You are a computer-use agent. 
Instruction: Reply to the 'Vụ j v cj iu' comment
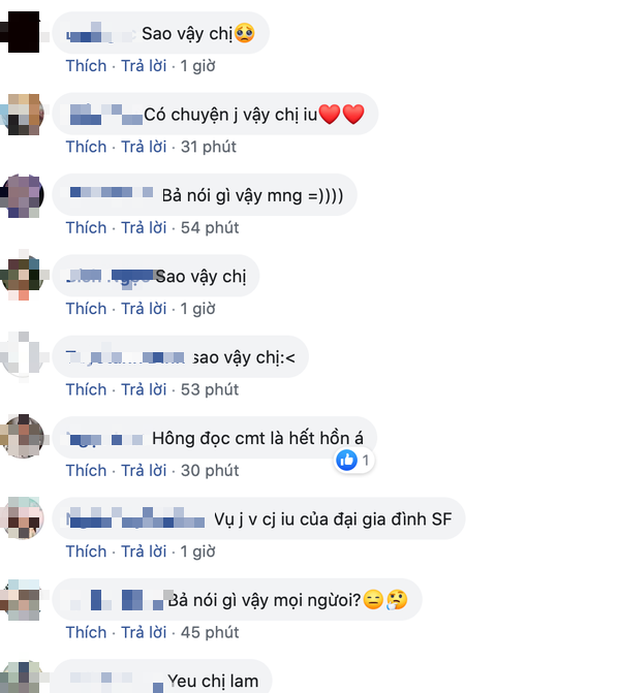[144, 551]
